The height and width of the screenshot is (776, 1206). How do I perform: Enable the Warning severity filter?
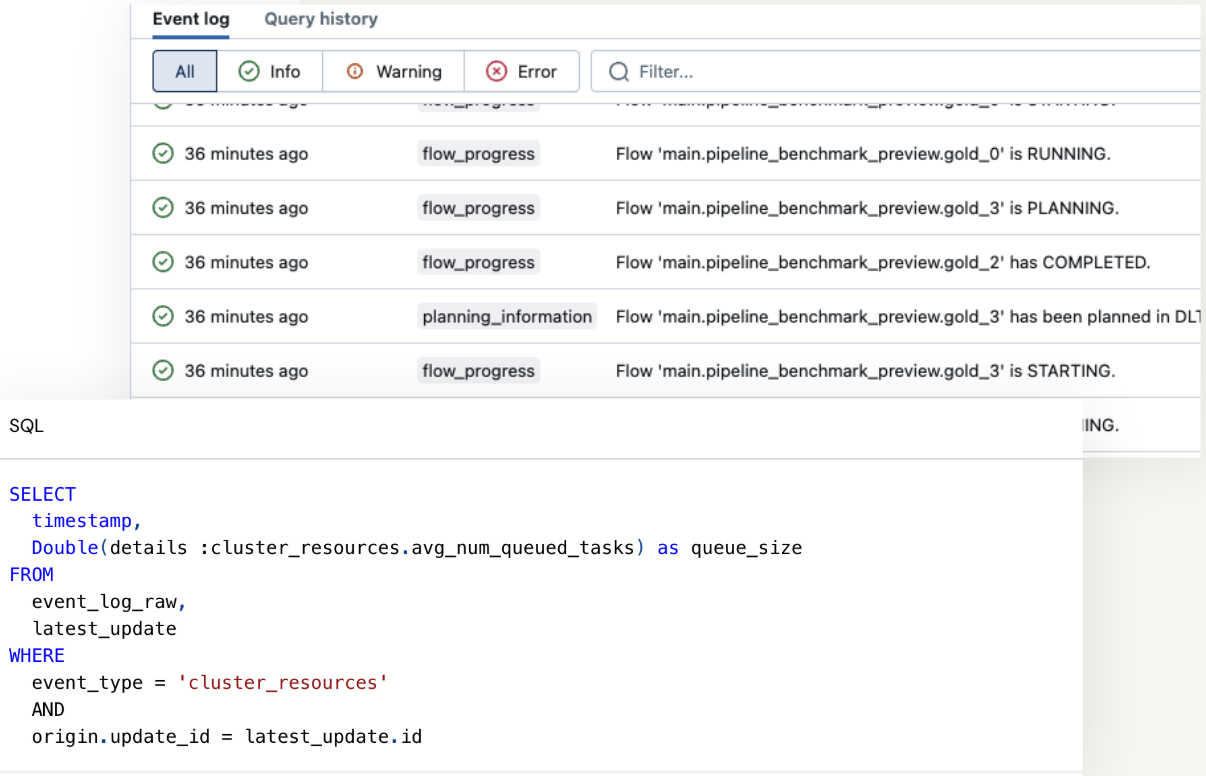[x=393, y=71]
